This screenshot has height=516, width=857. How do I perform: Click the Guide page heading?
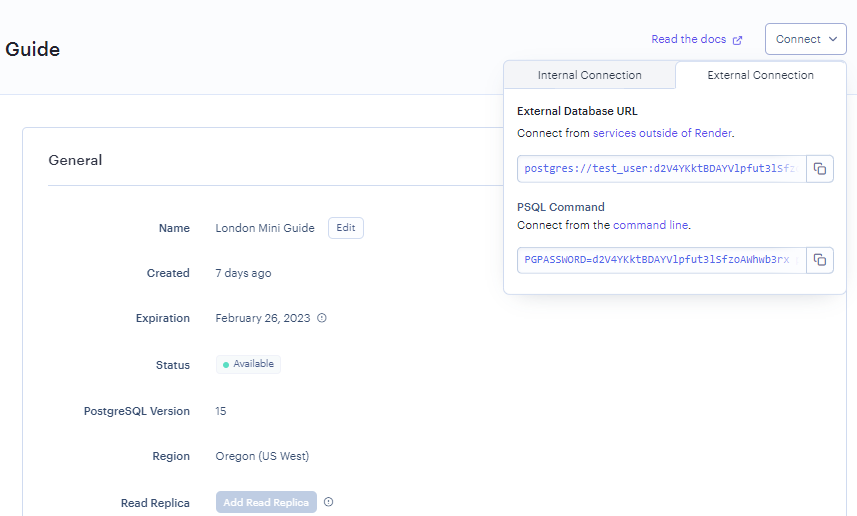coord(32,49)
